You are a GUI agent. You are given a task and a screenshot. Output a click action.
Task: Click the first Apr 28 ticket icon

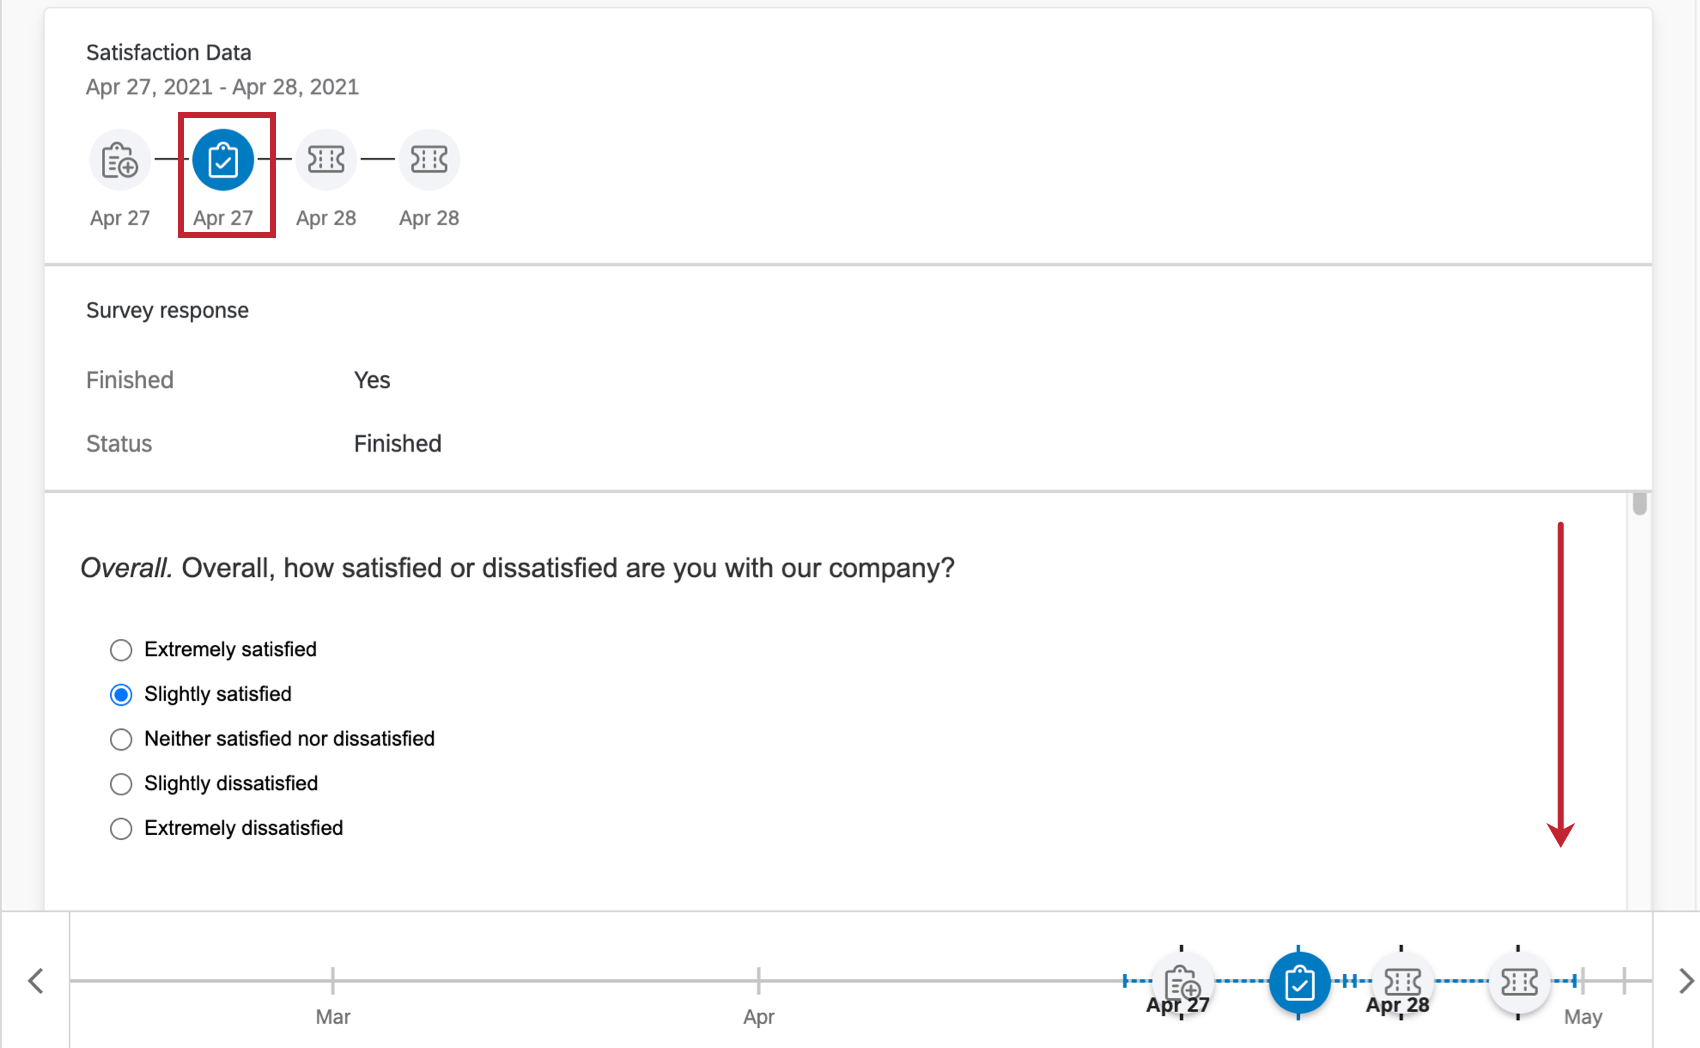point(326,159)
